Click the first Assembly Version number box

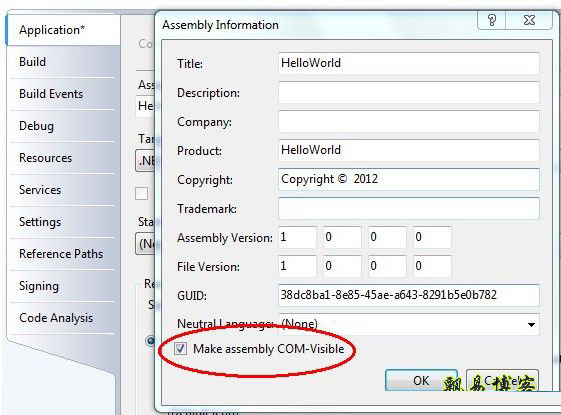click(297, 237)
